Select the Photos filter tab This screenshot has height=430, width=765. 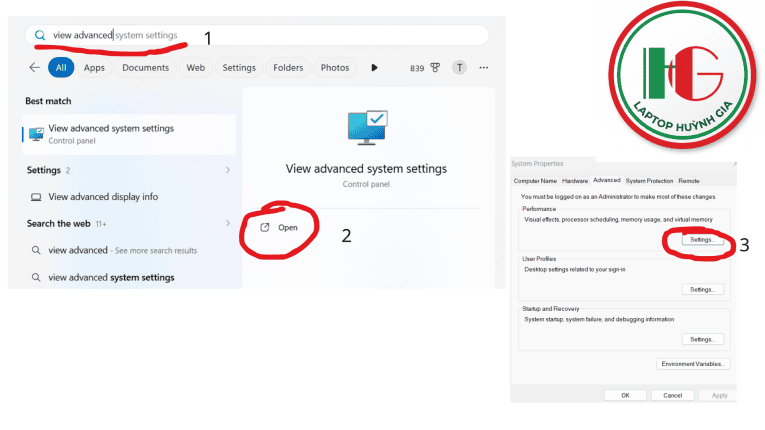coord(335,68)
